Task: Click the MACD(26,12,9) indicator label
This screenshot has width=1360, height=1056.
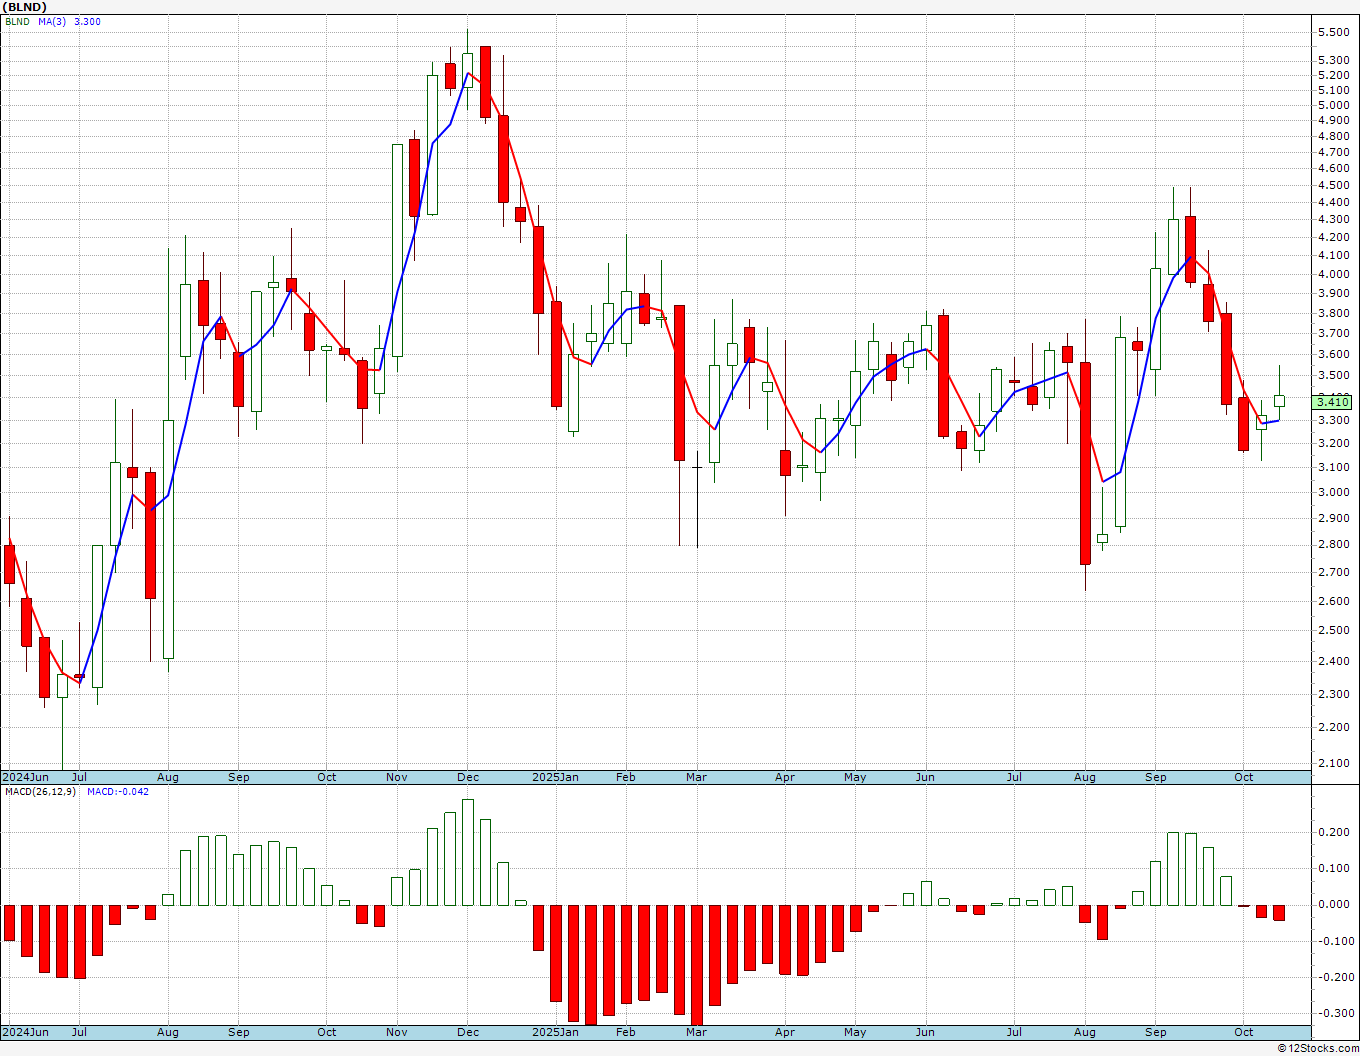Action: pyautogui.click(x=40, y=792)
